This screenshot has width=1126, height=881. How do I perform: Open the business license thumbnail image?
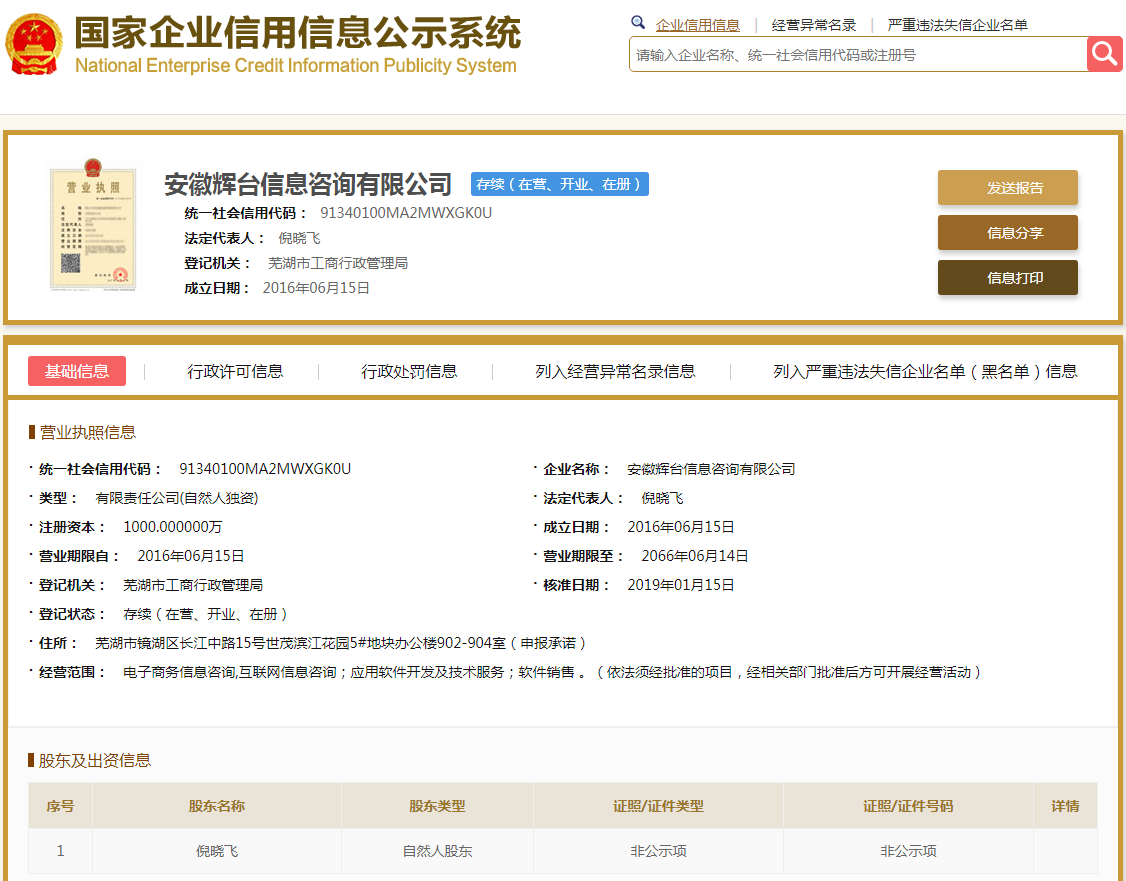92,228
